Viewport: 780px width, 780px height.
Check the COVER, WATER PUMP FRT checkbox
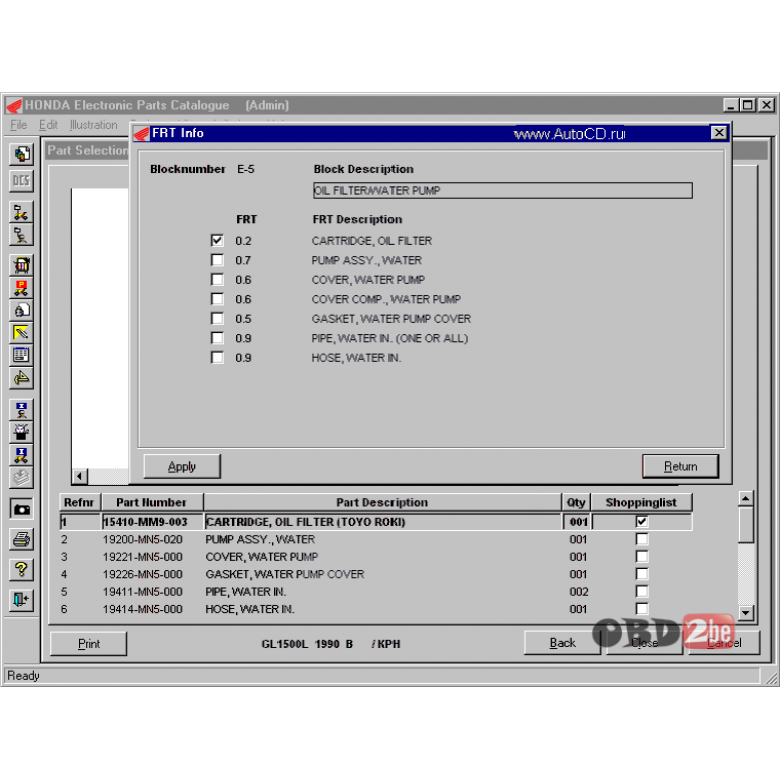click(217, 279)
